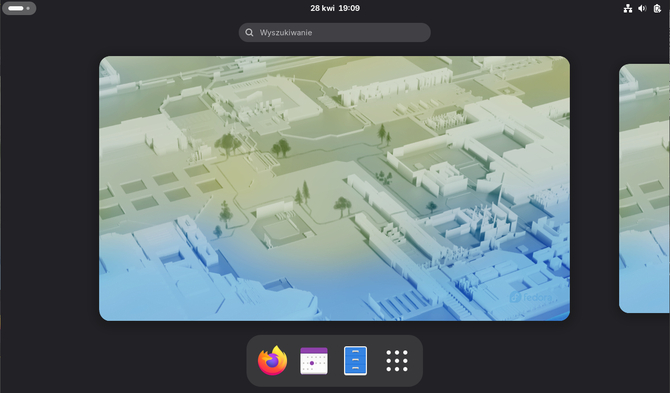Switch to the second workspace on right
This screenshot has width=670, height=393.
pyautogui.click(x=644, y=188)
